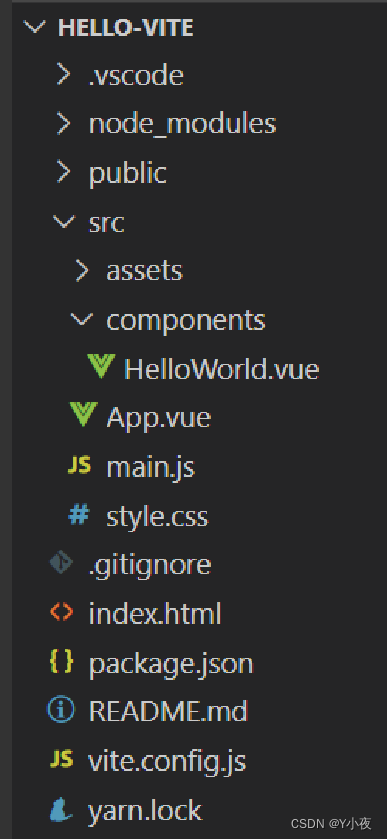388x840 pixels.
Task: Expand the node_modules folder chevron
Action: [x=63, y=124]
